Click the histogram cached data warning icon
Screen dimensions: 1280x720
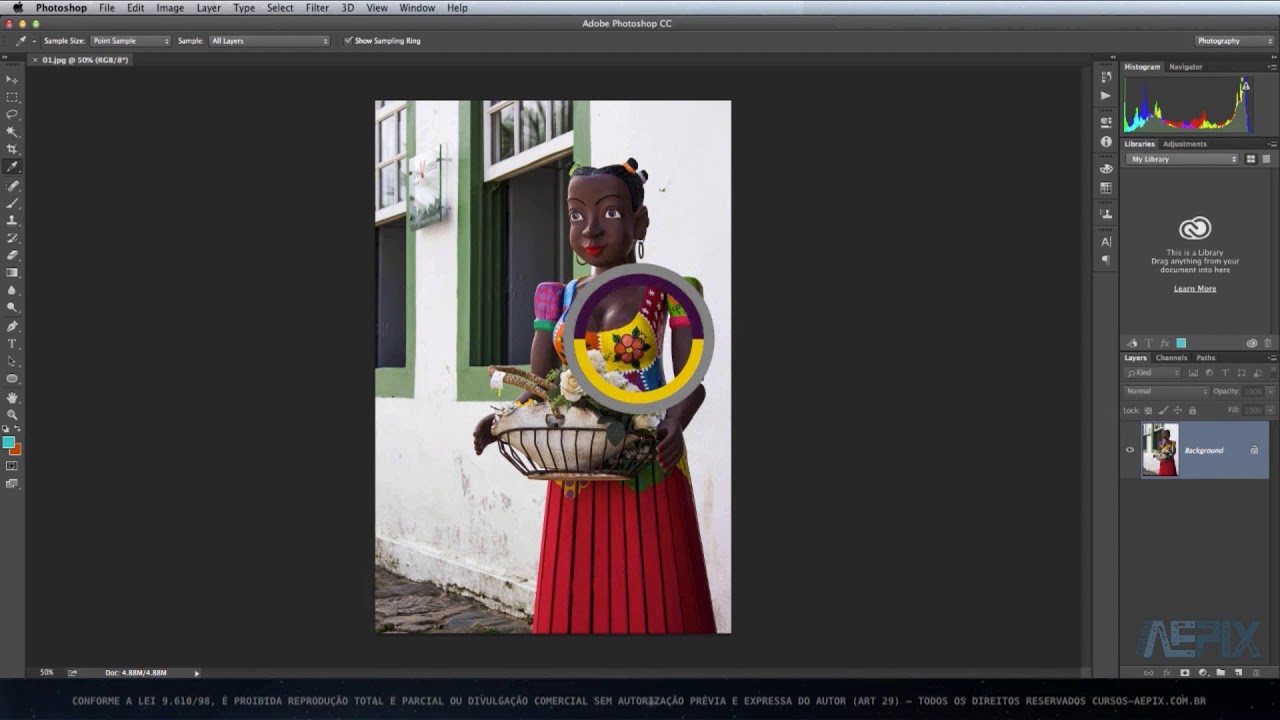point(1245,86)
